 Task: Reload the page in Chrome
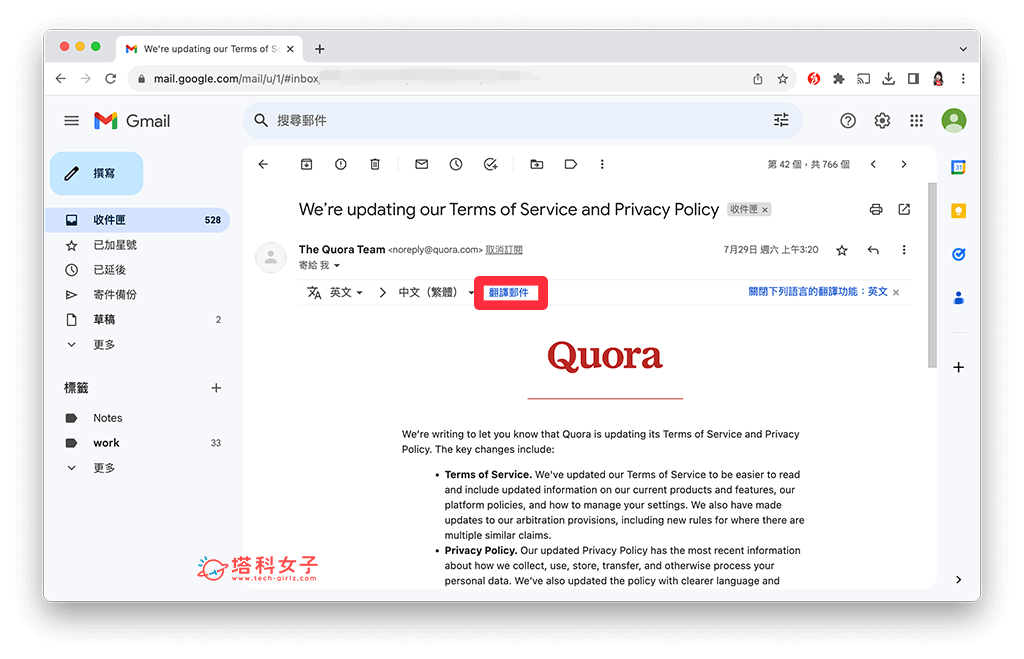[110, 79]
